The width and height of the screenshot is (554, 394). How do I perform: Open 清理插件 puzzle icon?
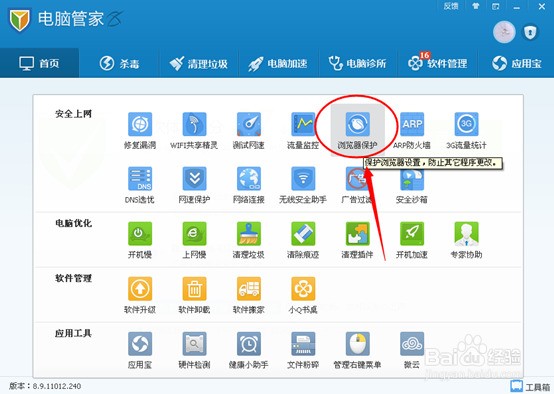click(358, 234)
